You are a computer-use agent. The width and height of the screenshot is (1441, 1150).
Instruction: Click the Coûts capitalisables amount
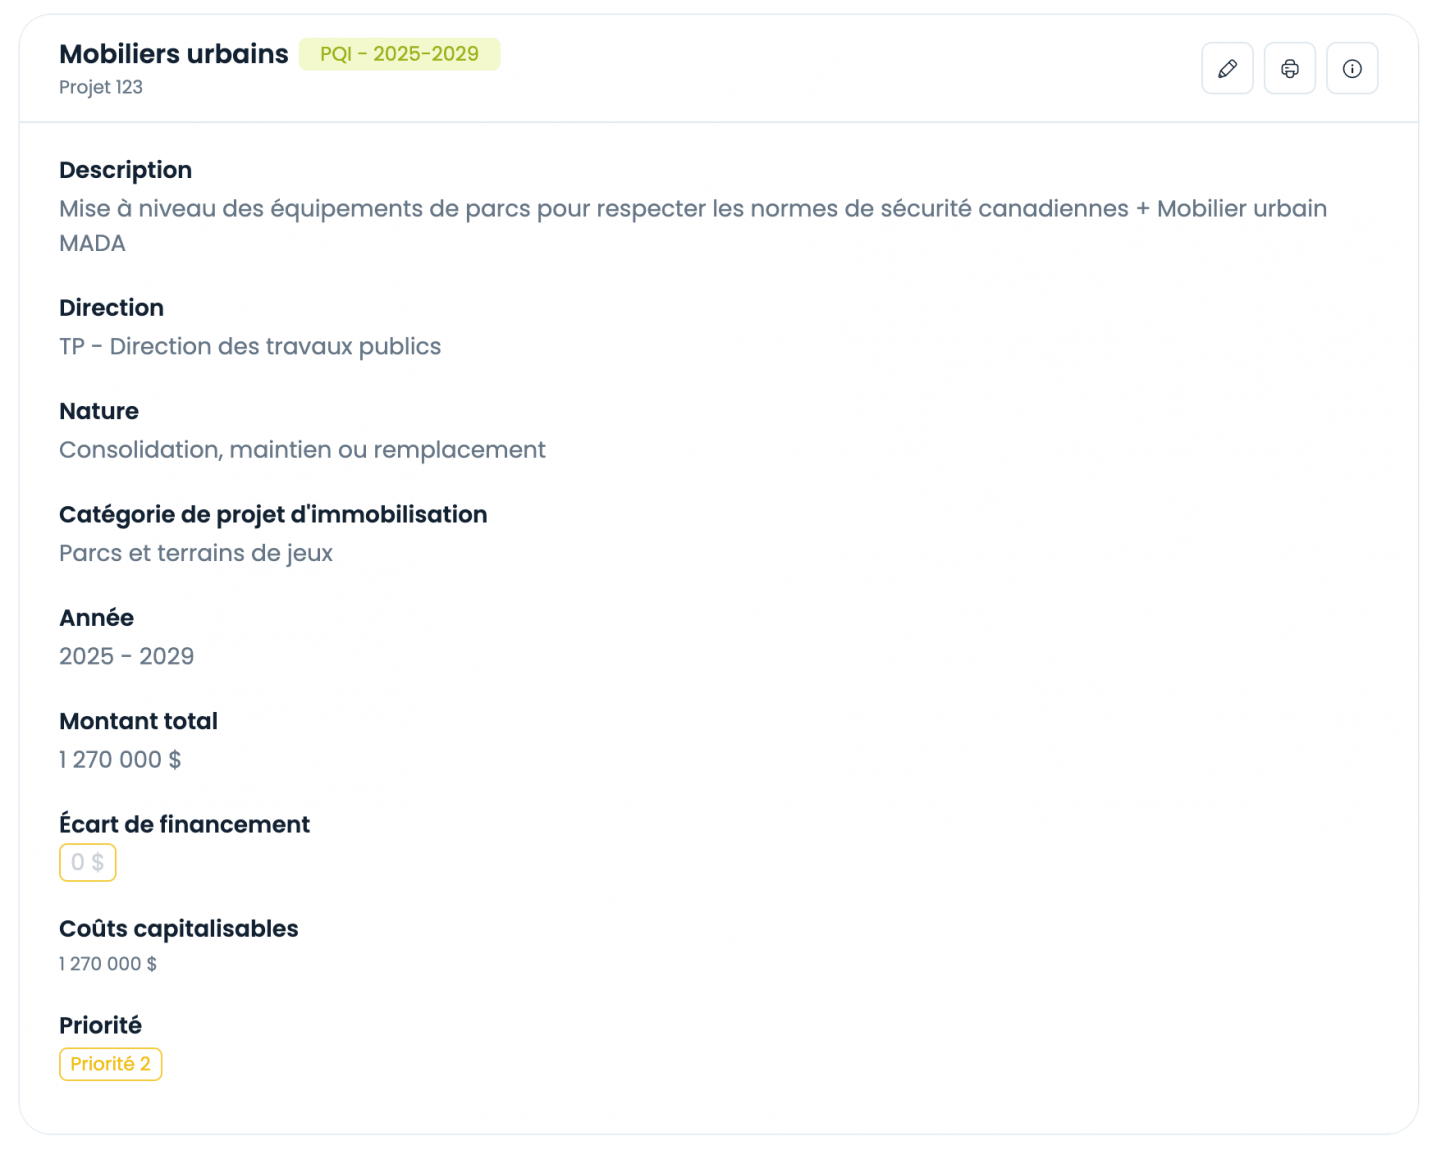108,964
